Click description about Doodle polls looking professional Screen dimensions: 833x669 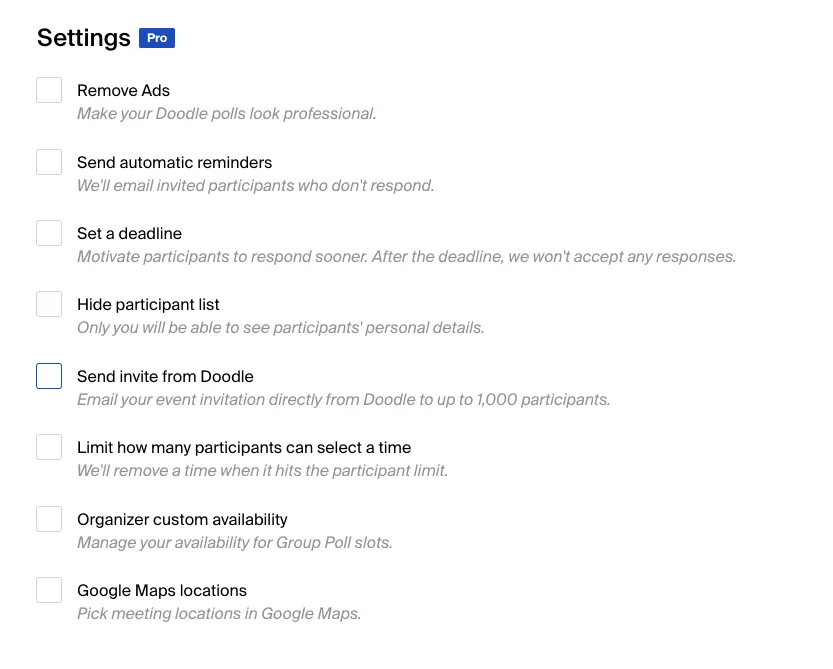click(227, 114)
